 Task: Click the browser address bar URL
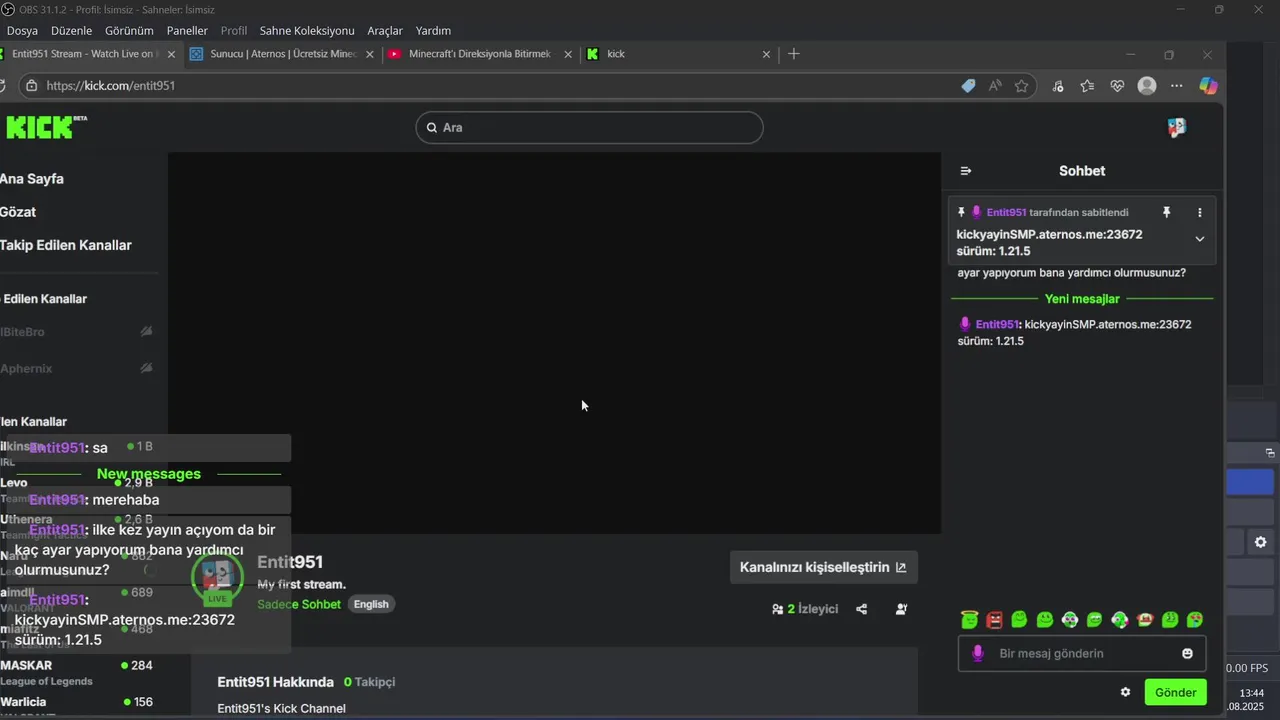coord(111,86)
